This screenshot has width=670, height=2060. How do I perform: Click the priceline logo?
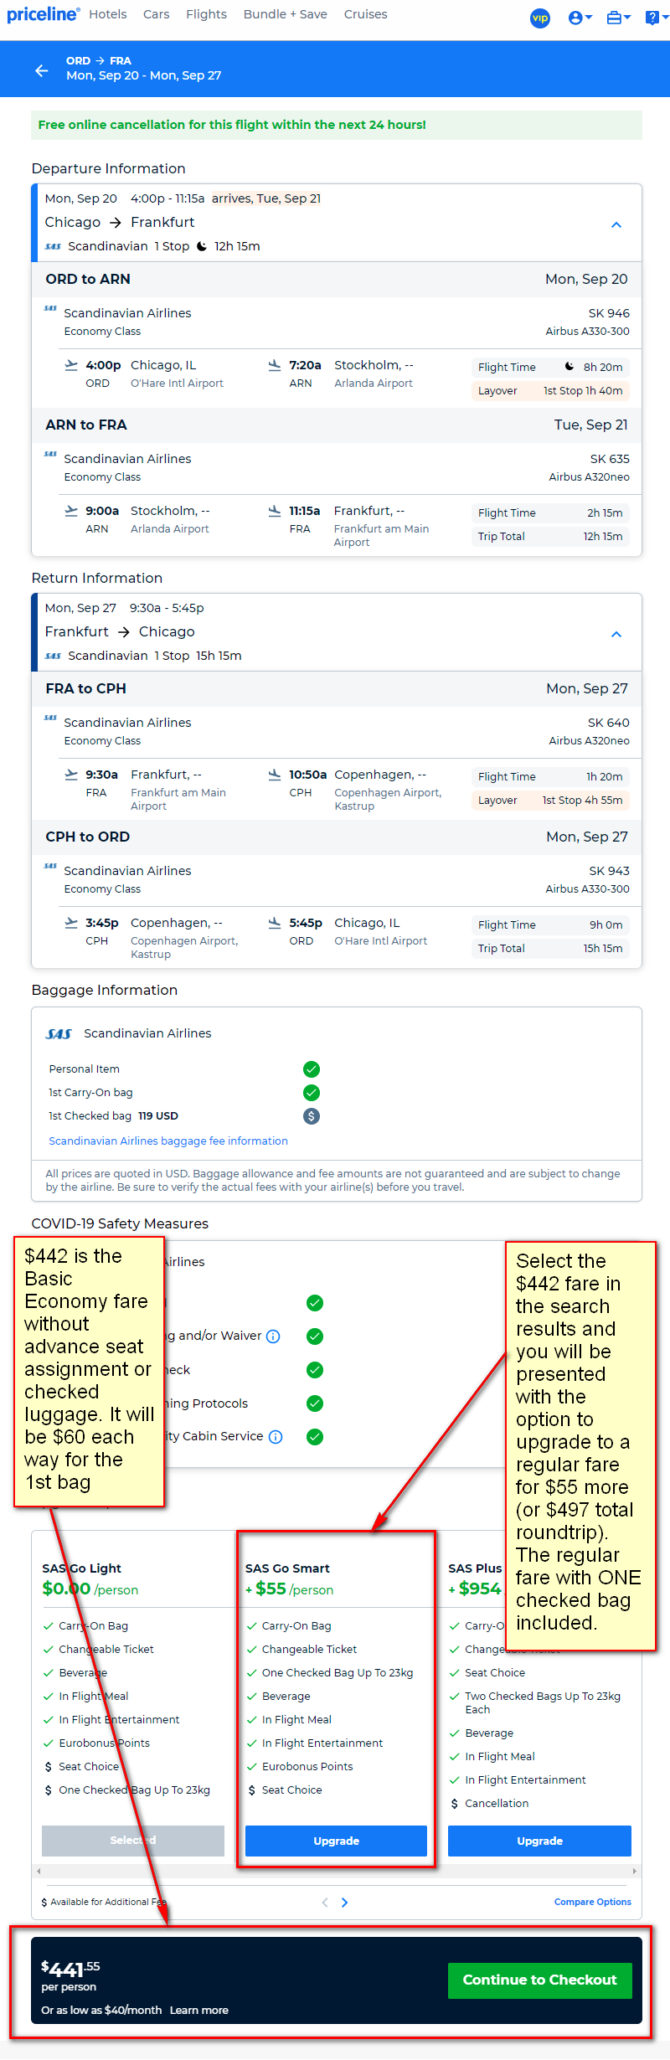point(43,14)
